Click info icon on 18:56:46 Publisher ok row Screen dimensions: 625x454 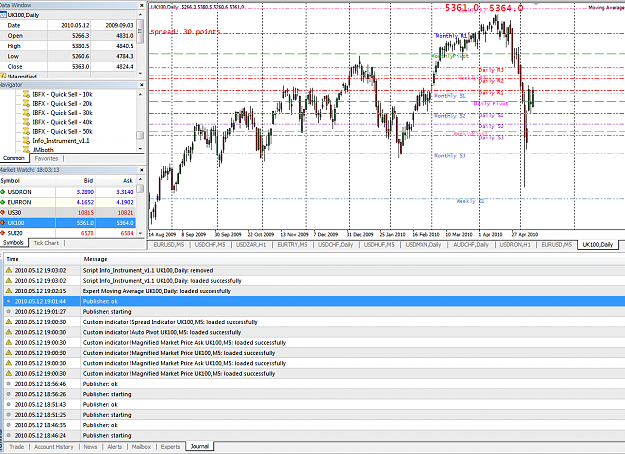point(9,384)
